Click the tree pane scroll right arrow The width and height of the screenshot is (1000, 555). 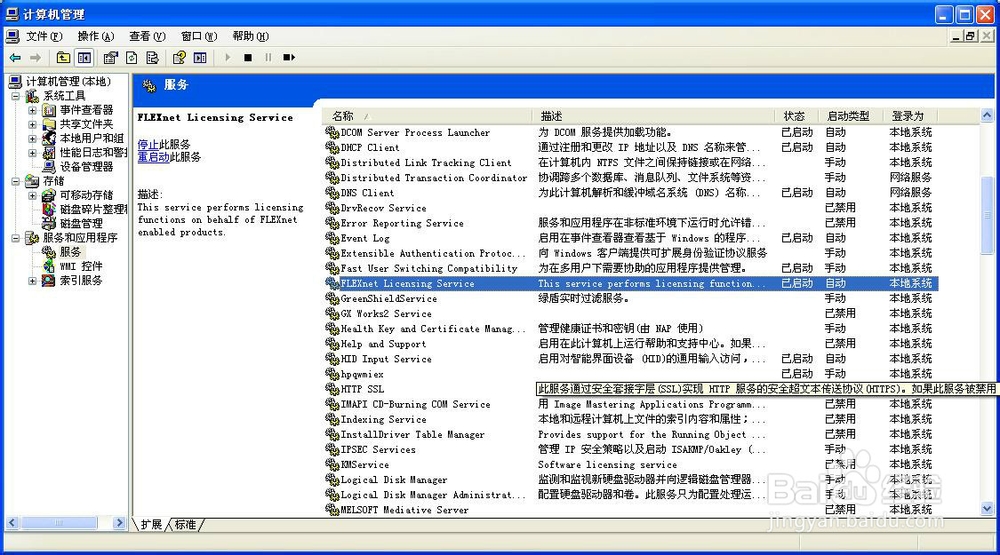click(x=119, y=522)
